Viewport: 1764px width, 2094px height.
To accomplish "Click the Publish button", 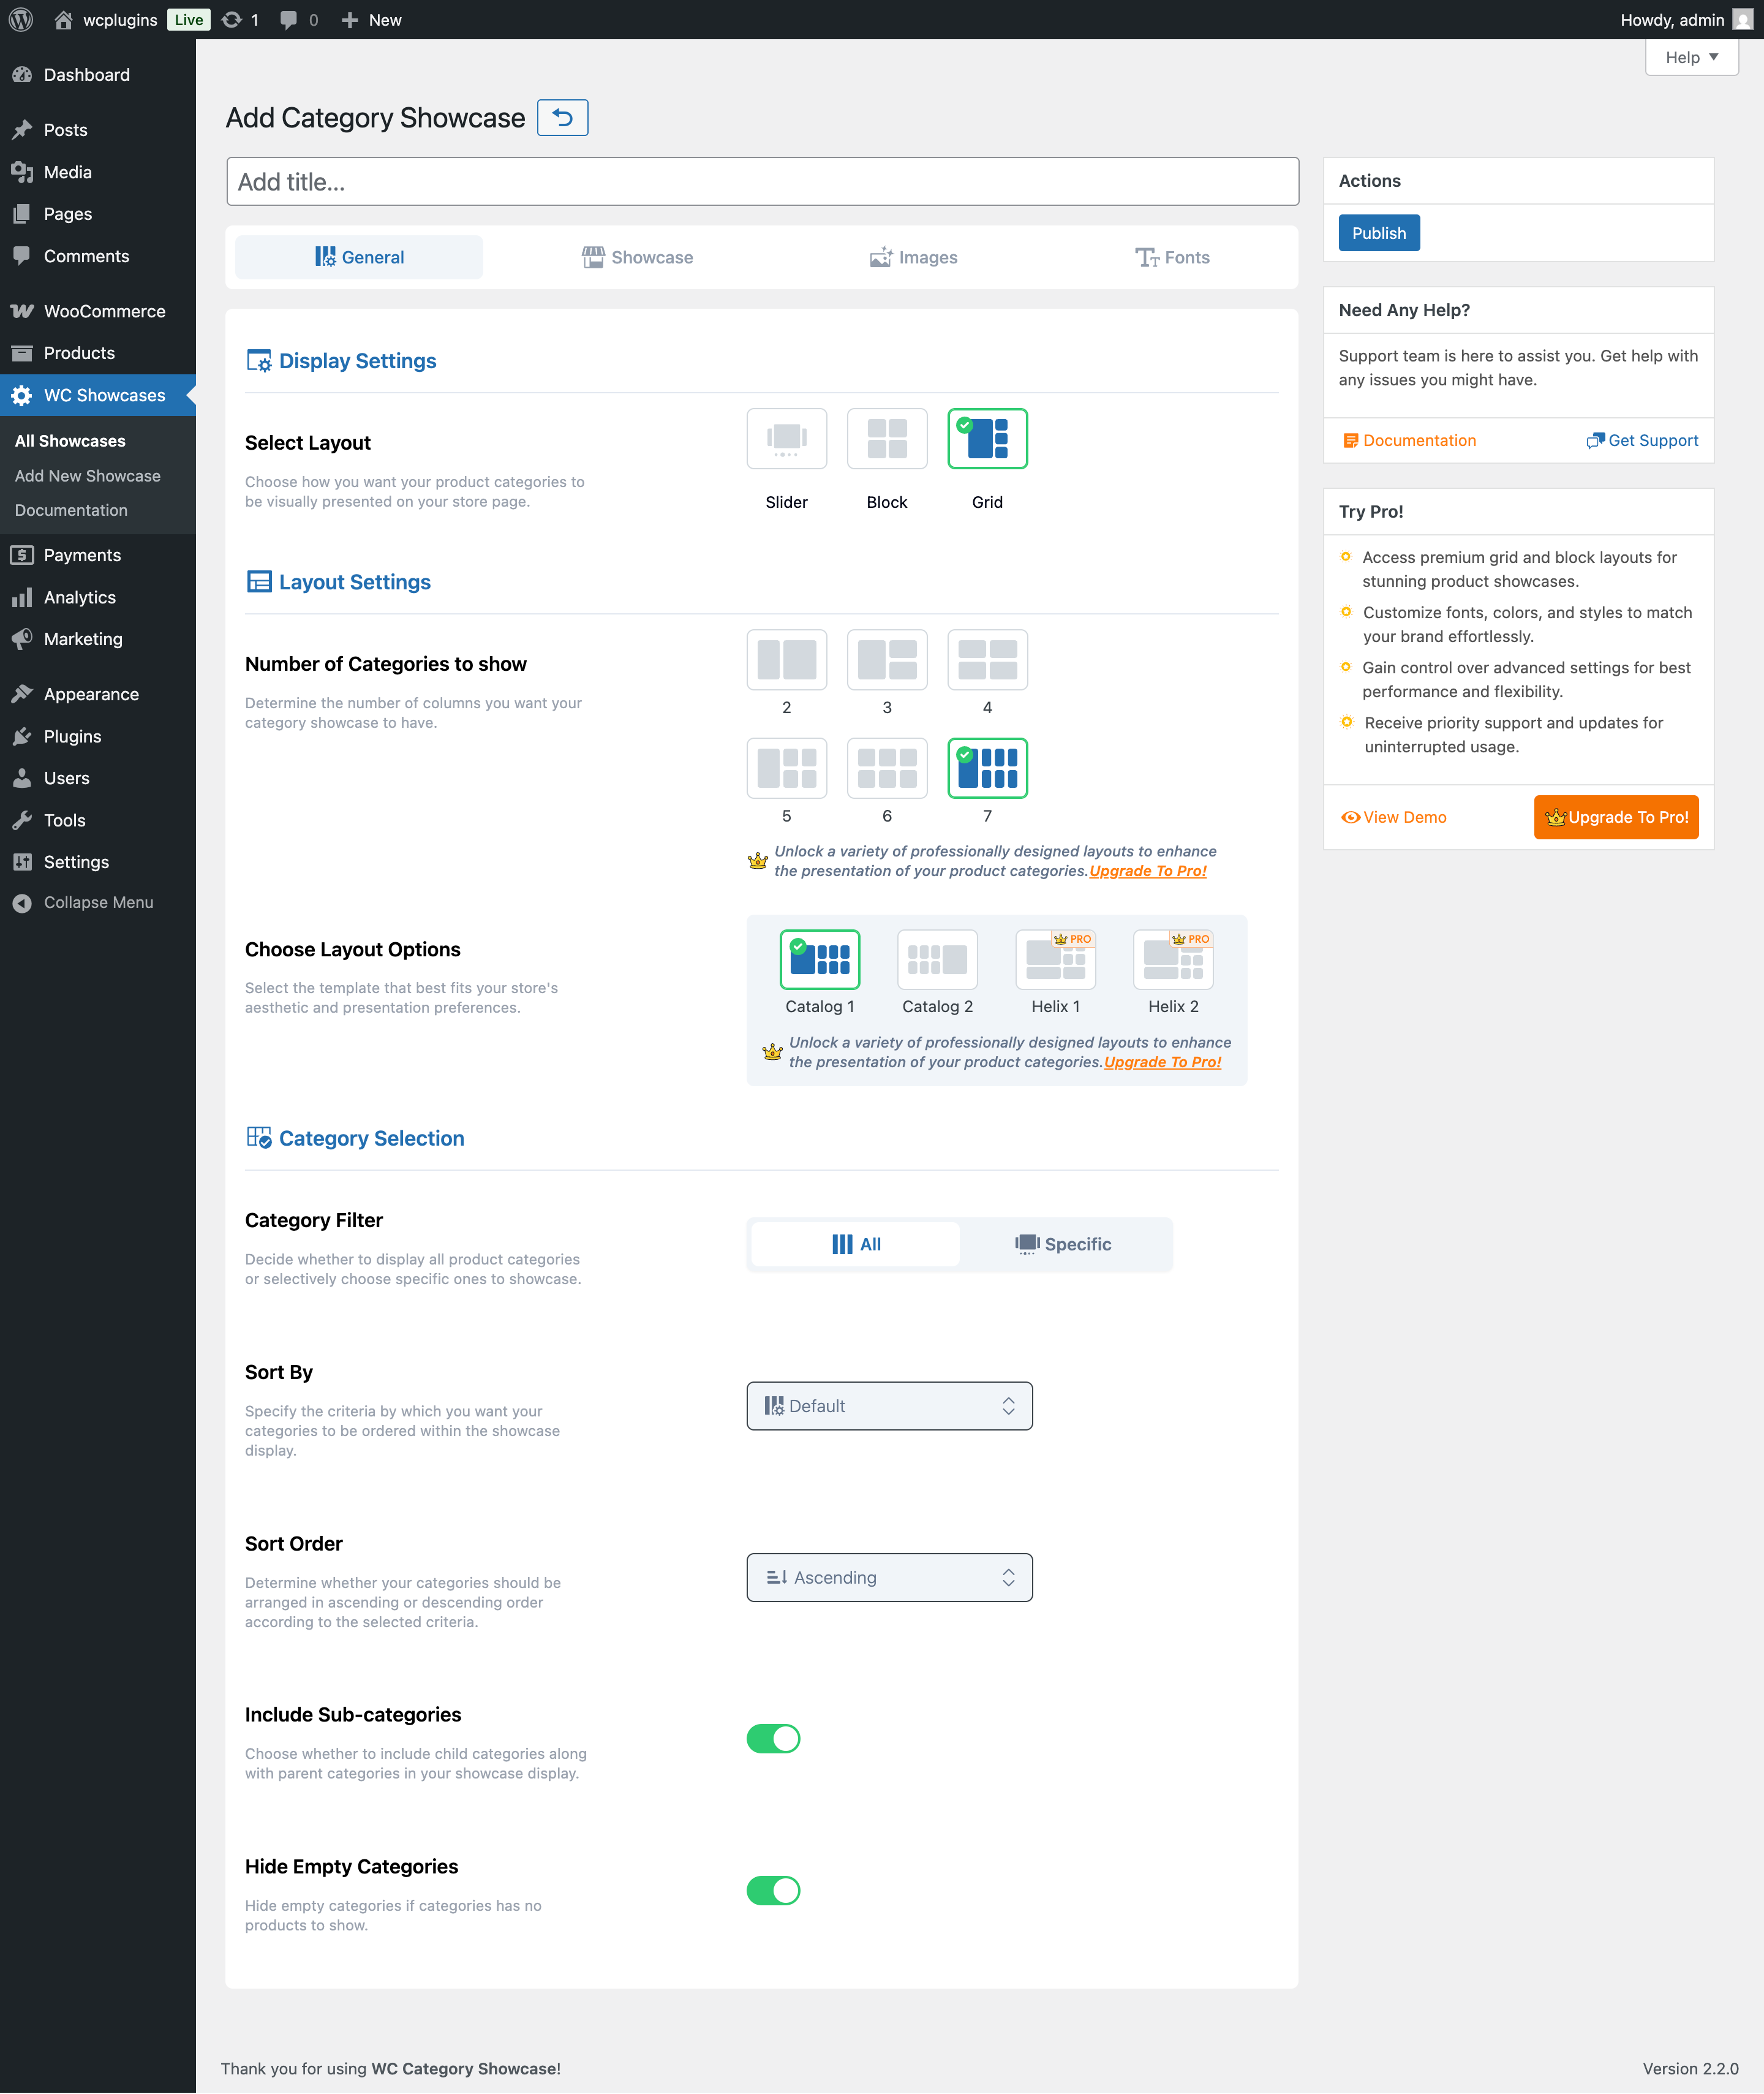I will (1379, 233).
